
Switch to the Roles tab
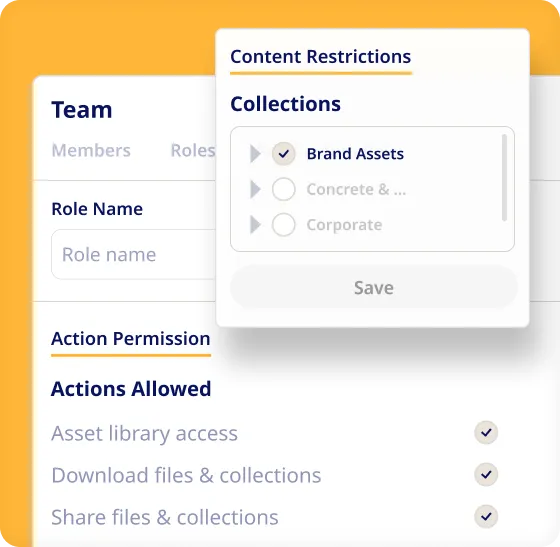pos(193,150)
